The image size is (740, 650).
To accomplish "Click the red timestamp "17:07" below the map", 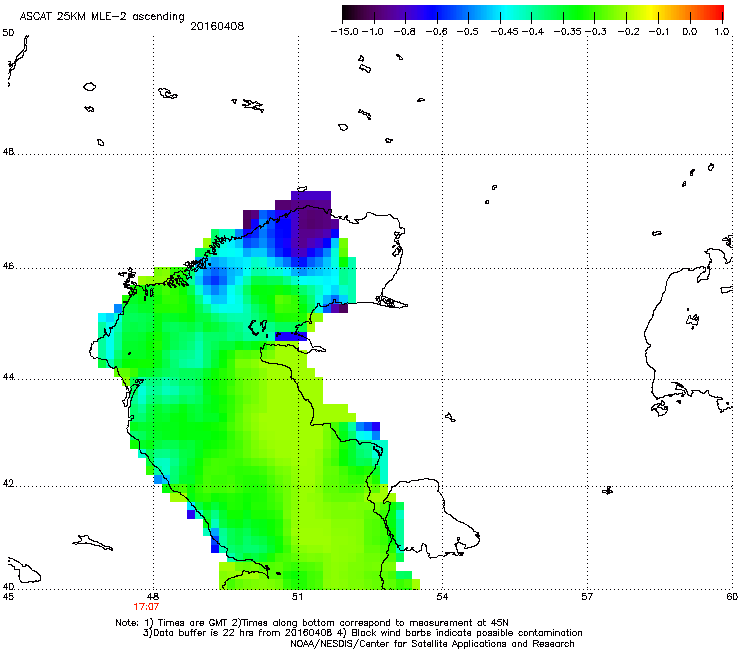I will (146, 607).
